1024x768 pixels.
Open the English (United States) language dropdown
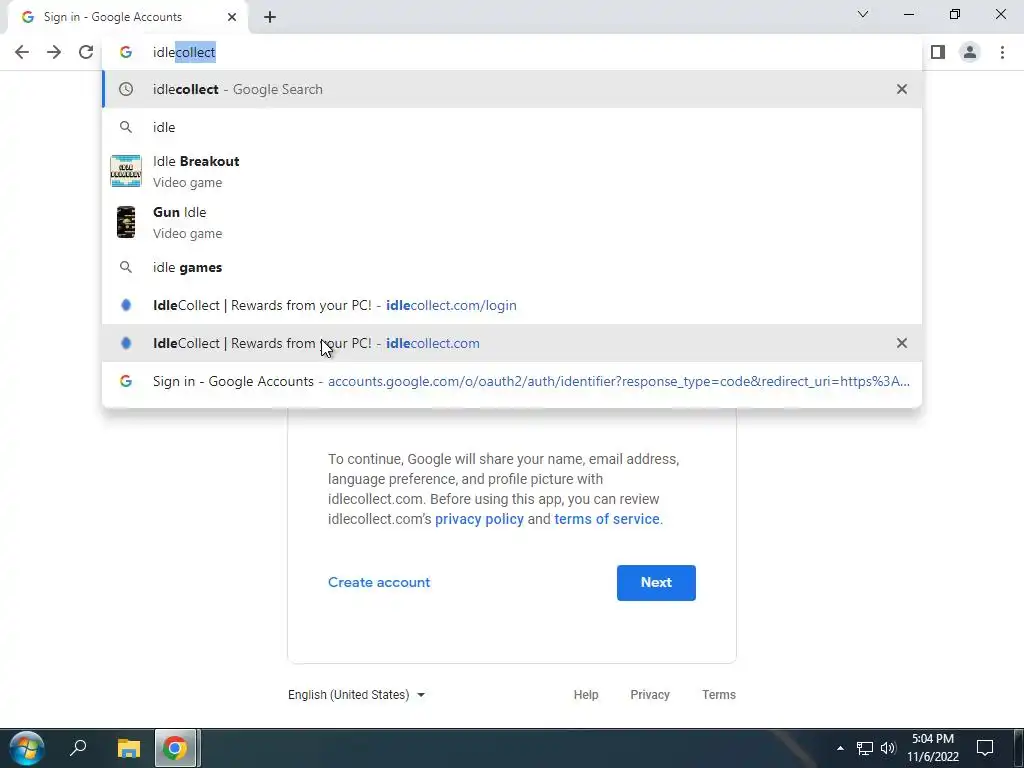[x=357, y=695]
